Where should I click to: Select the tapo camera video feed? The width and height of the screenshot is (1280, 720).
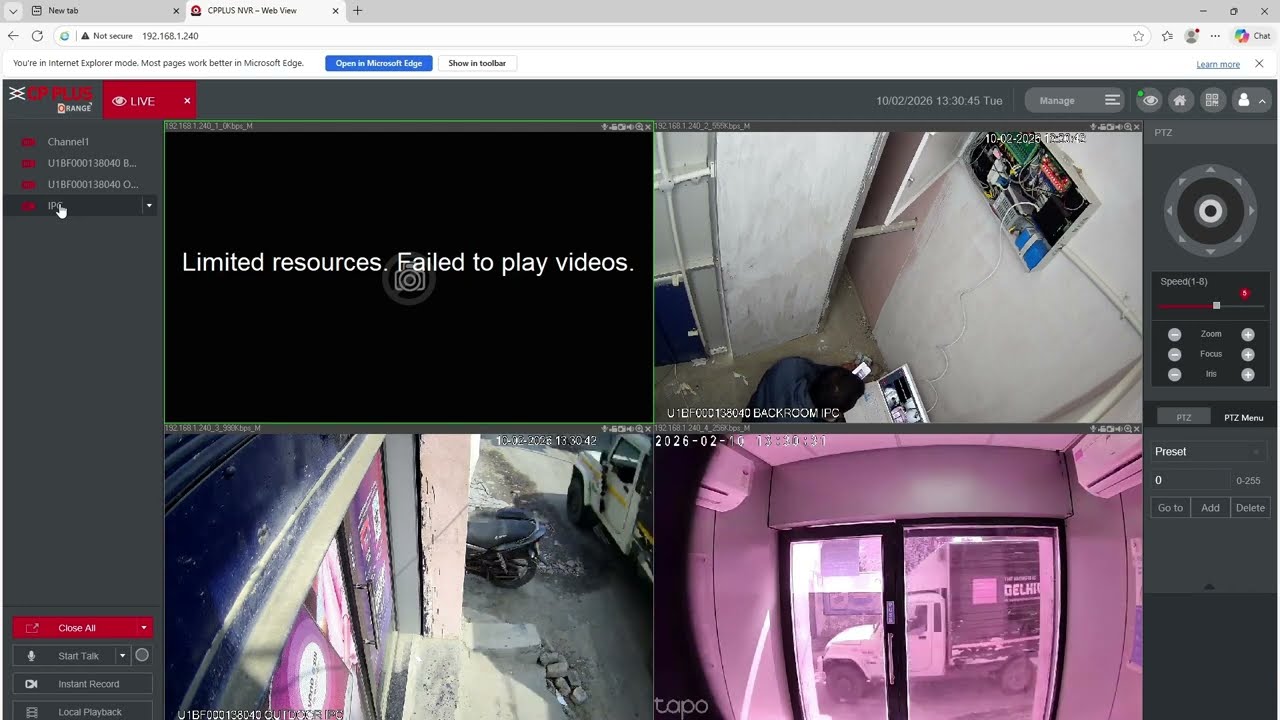[898, 577]
